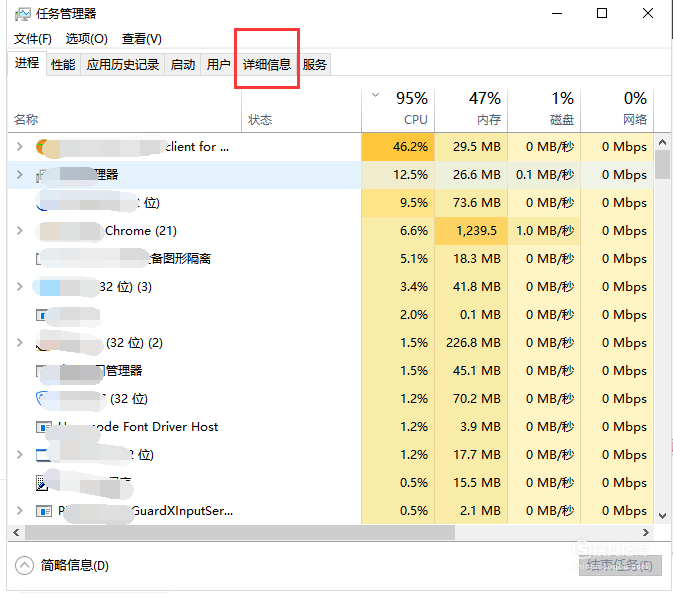Switch to the 进程 tab
This screenshot has height=596, width=673.
(x=27, y=64)
